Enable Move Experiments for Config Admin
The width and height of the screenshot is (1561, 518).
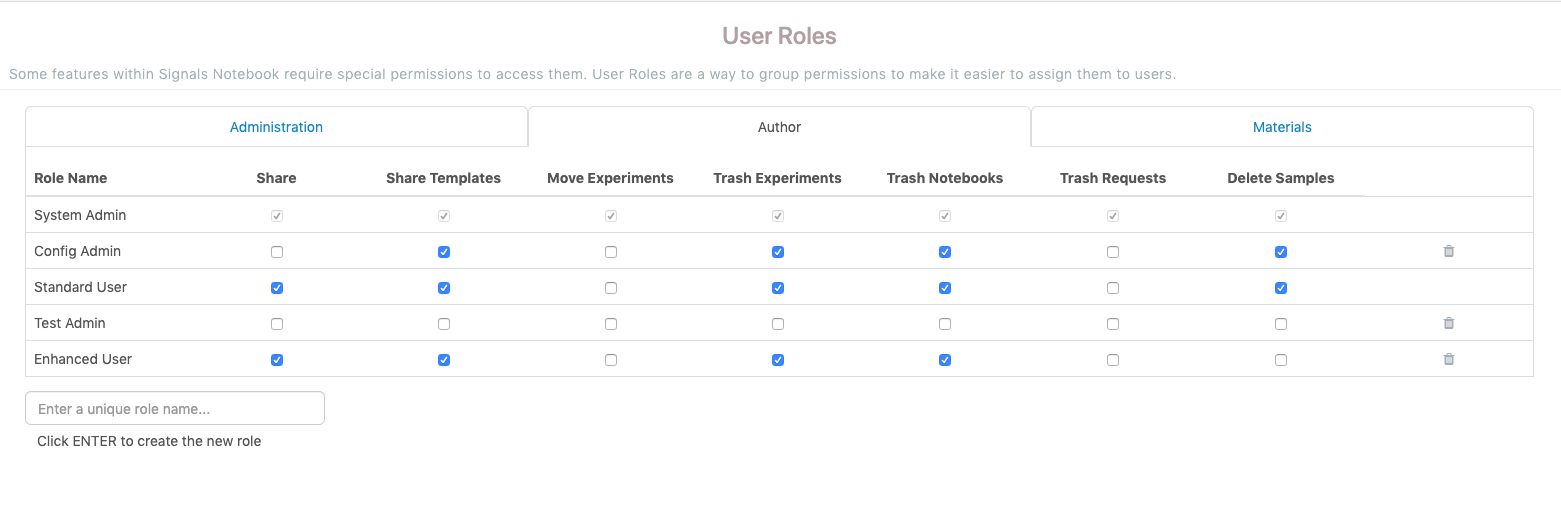pos(611,252)
